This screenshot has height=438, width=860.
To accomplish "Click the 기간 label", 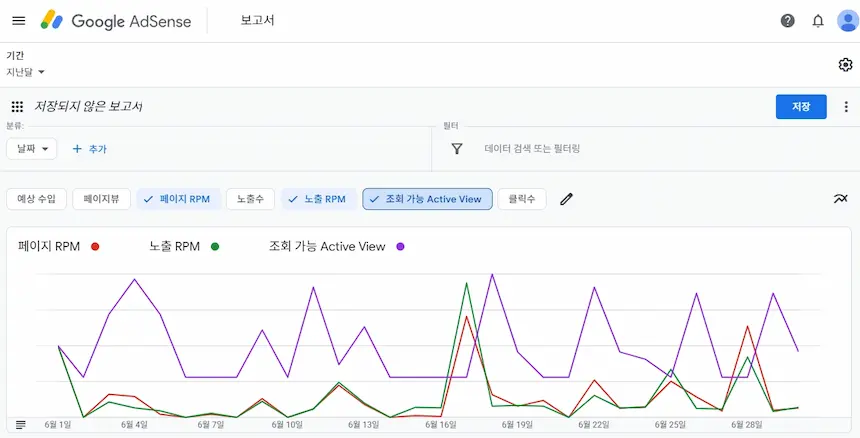I will point(15,55).
